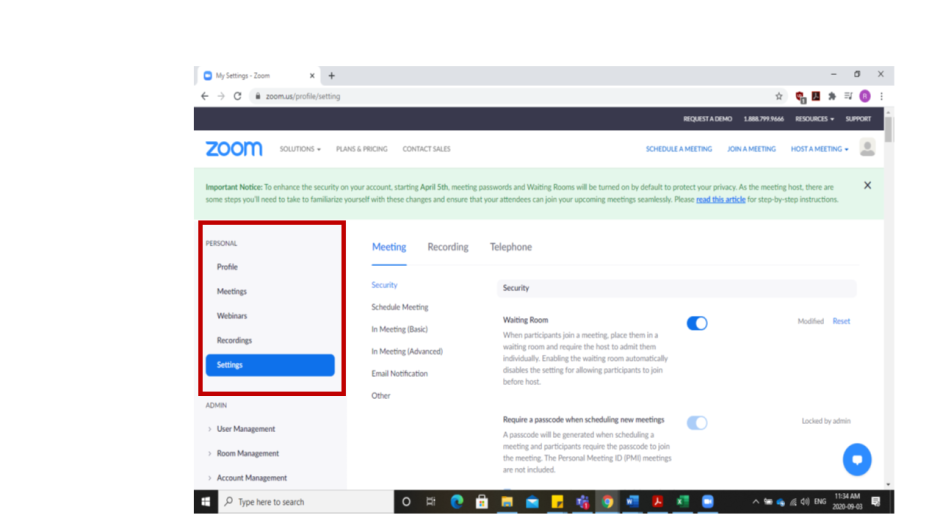Open Zoom app from taskbar
This screenshot has height=529, width=940.
pyautogui.click(x=708, y=501)
